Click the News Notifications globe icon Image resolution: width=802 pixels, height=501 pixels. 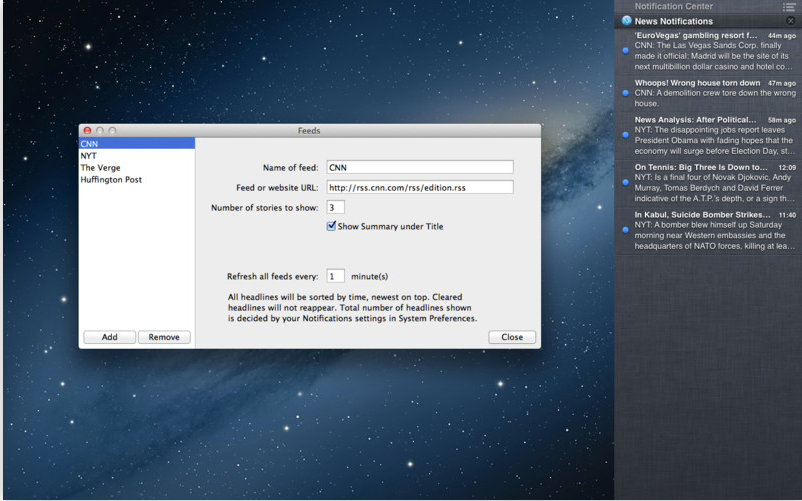point(627,20)
